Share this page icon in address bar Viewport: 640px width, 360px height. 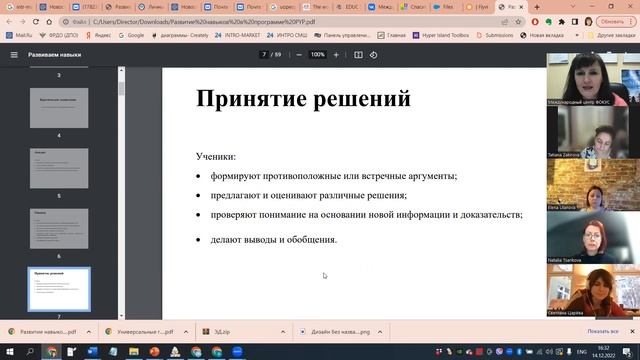(x=505, y=22)
